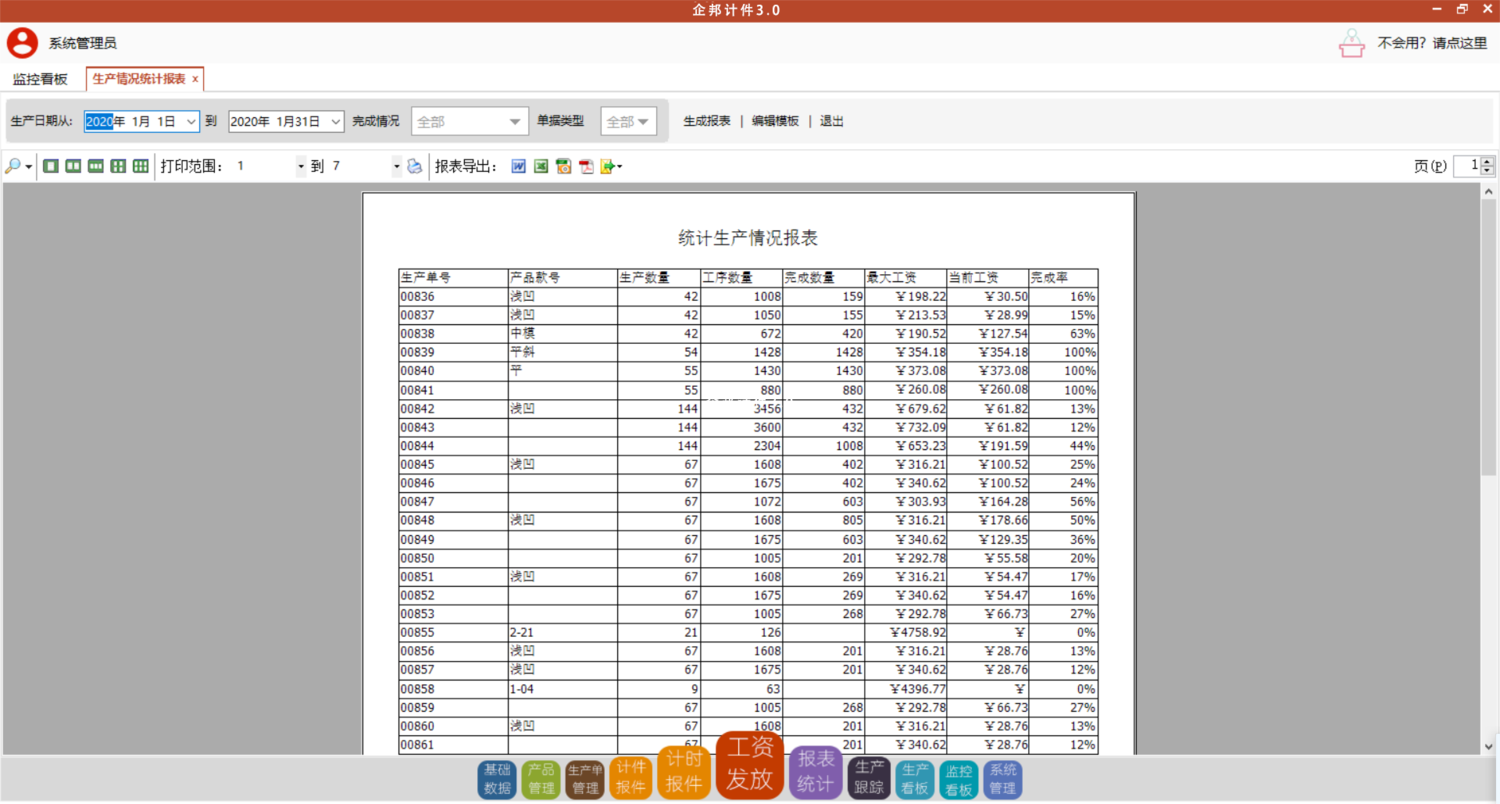Click the 编辑模板 link
1500x804 pixels.
pyautogui.click(x=775, y=121)
